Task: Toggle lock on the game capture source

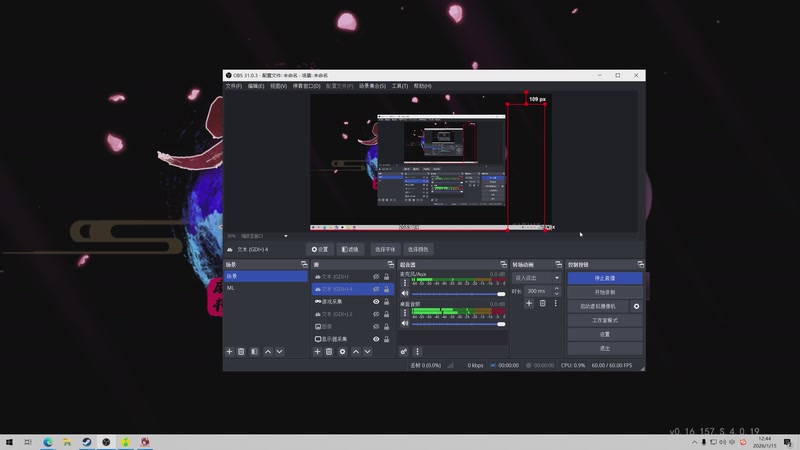Action: [x=386, y=302]
